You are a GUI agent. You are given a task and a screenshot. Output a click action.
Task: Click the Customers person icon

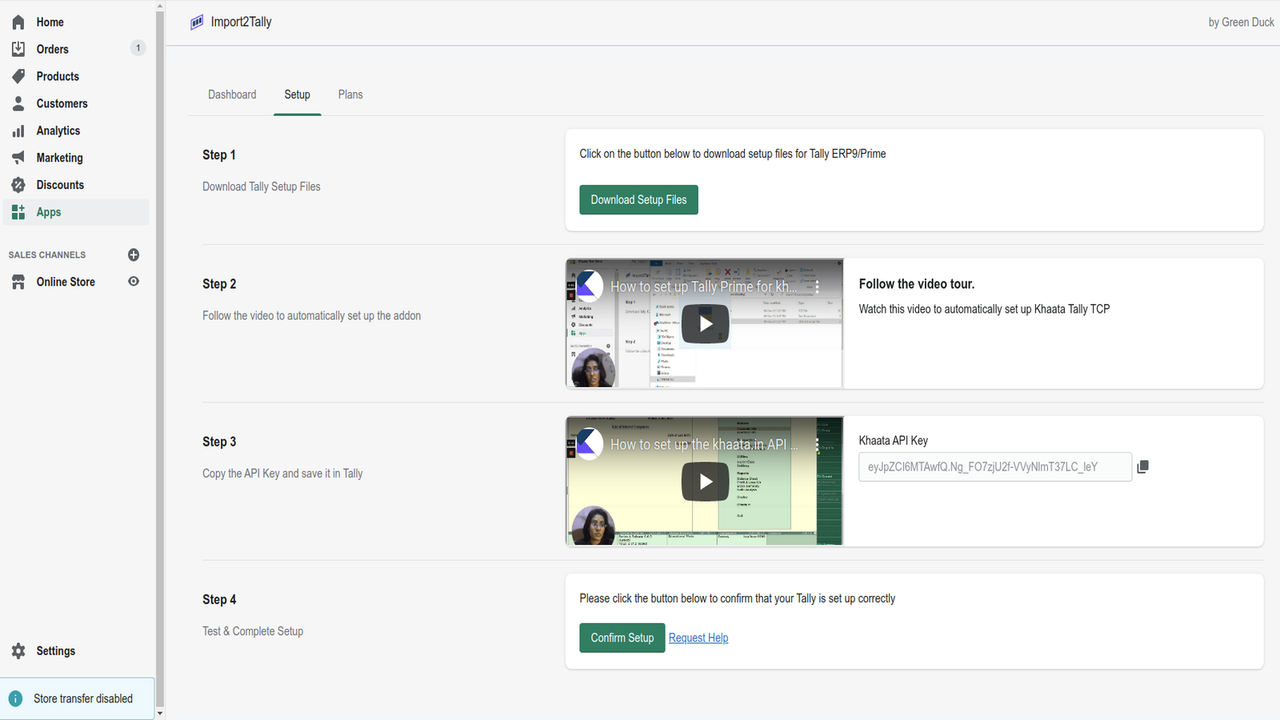[18, 103]
